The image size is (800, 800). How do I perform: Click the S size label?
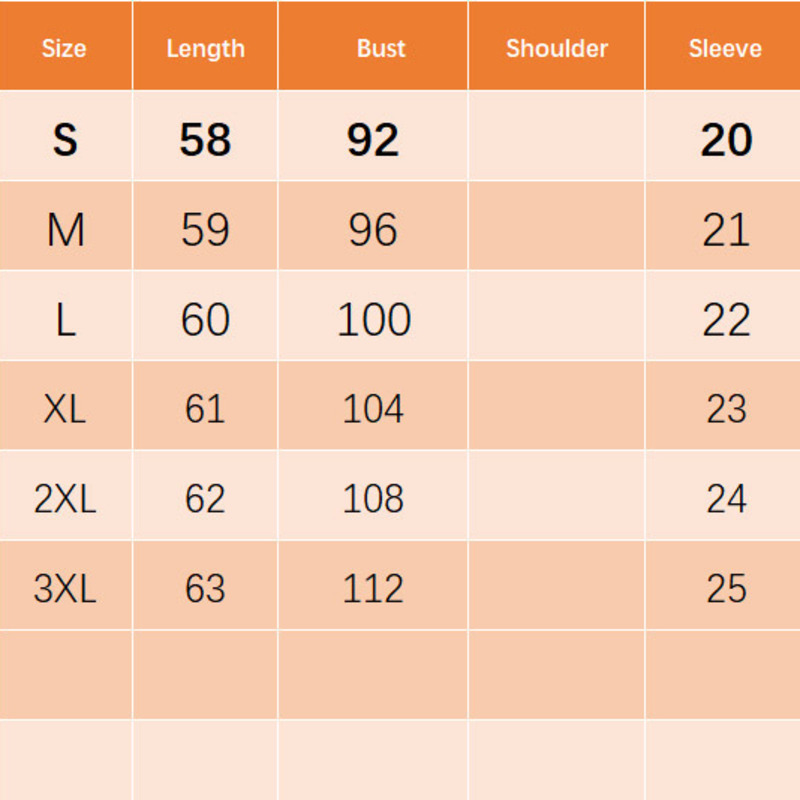coord(65,140)
